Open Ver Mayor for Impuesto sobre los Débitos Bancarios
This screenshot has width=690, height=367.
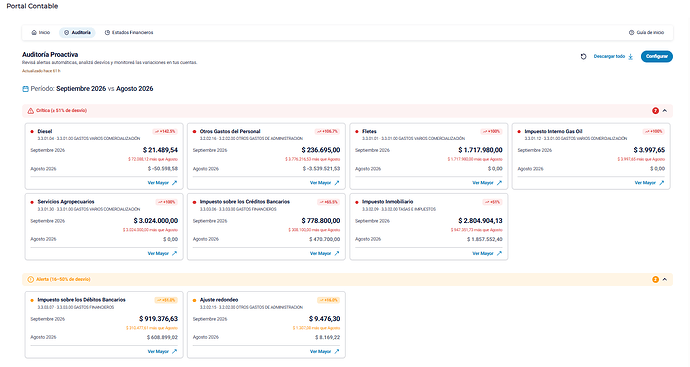[x=162, y=352]
